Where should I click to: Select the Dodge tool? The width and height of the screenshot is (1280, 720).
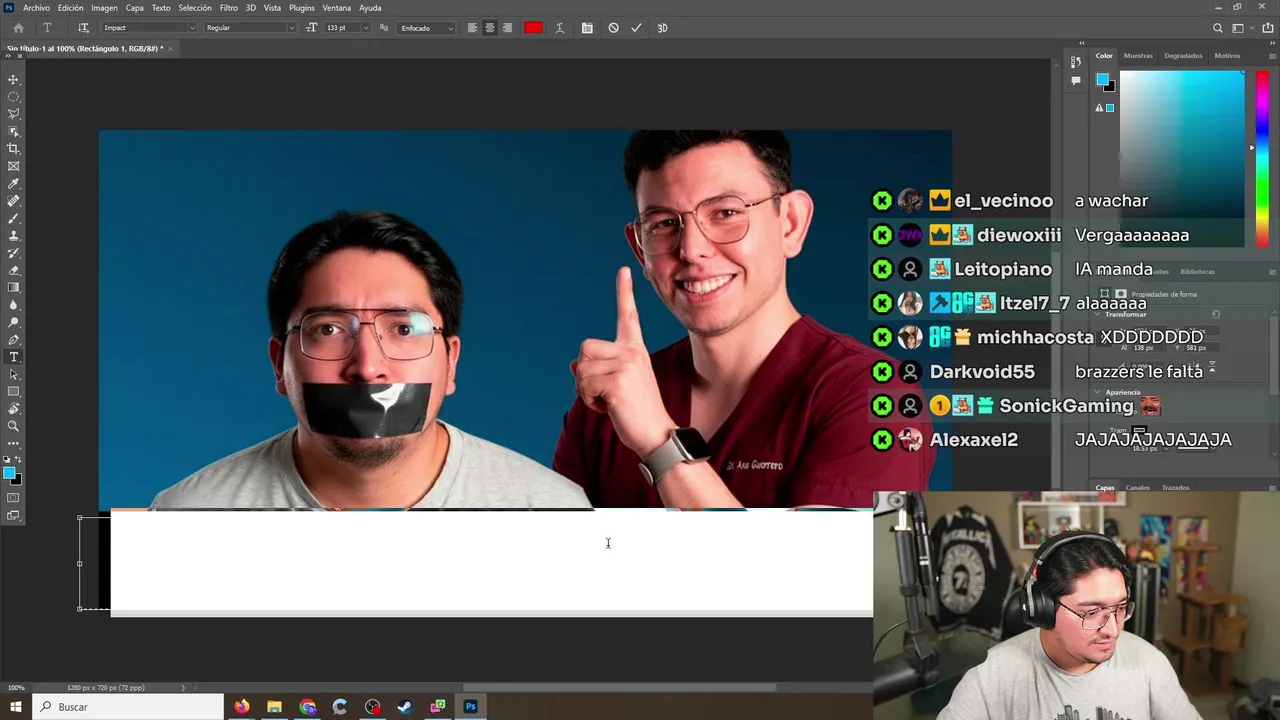pos(14,322)
